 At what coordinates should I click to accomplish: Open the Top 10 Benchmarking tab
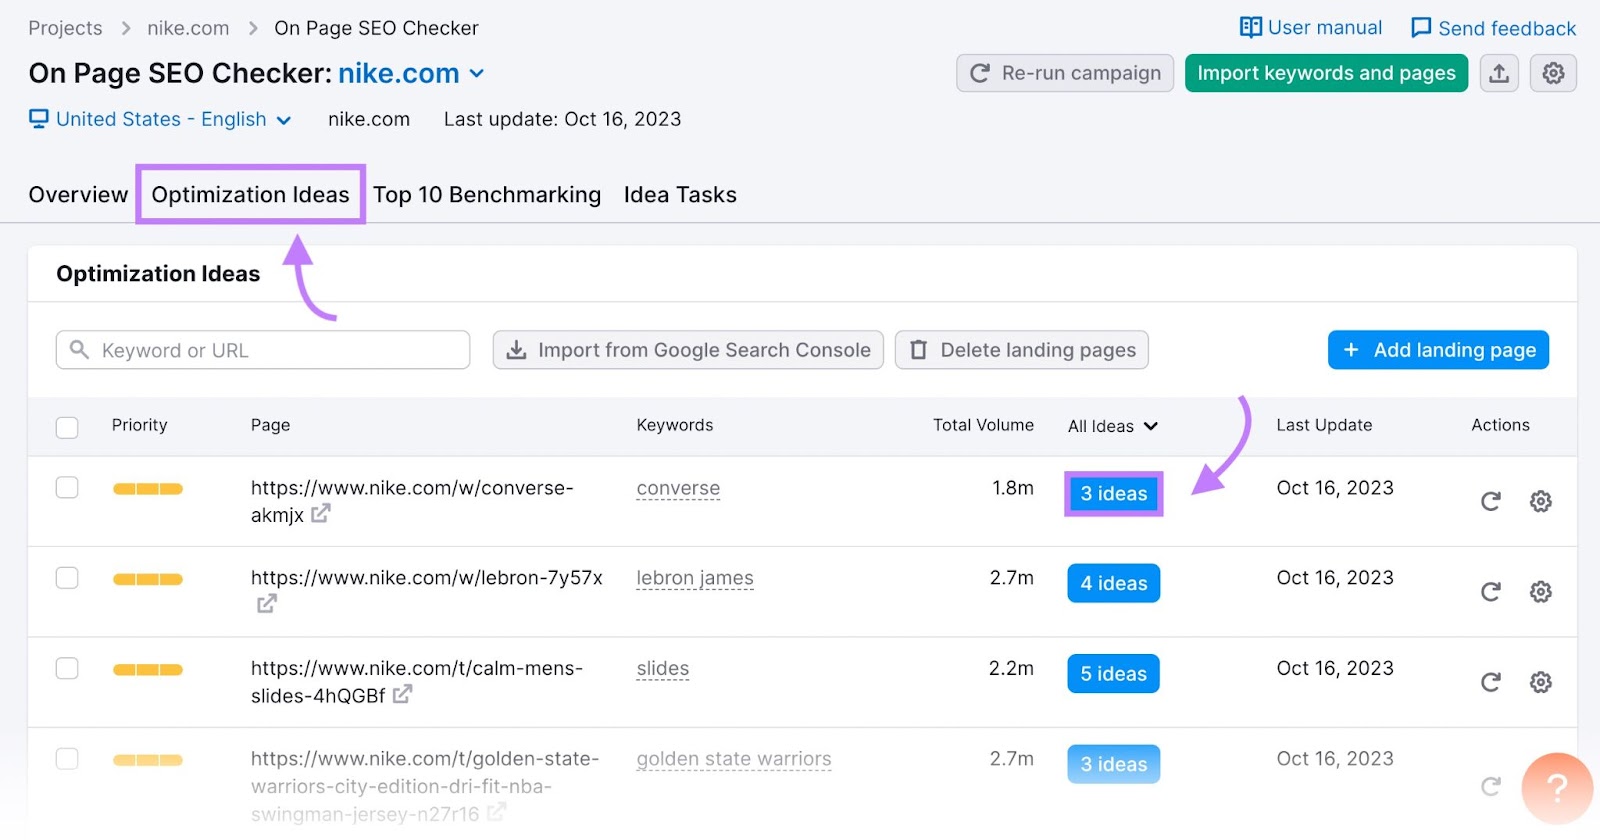tap(487, 194)
